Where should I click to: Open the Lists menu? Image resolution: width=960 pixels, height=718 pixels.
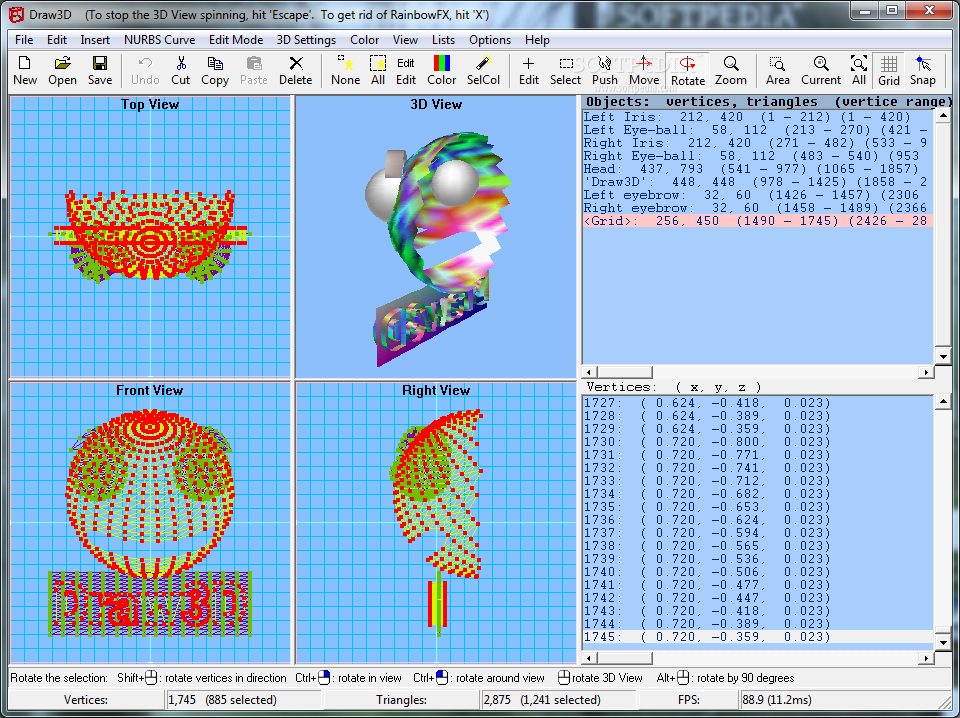pyautogui.click(x=443, y=40)
